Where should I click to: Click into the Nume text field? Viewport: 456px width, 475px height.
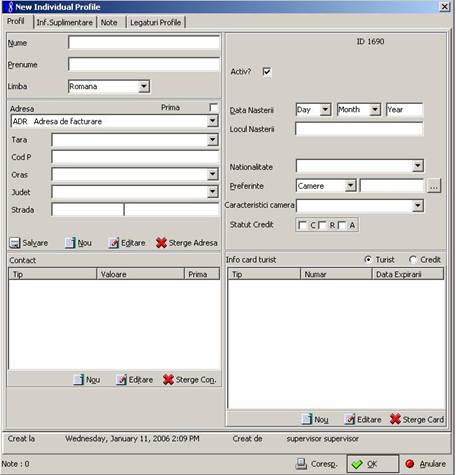tap(144, 43)
